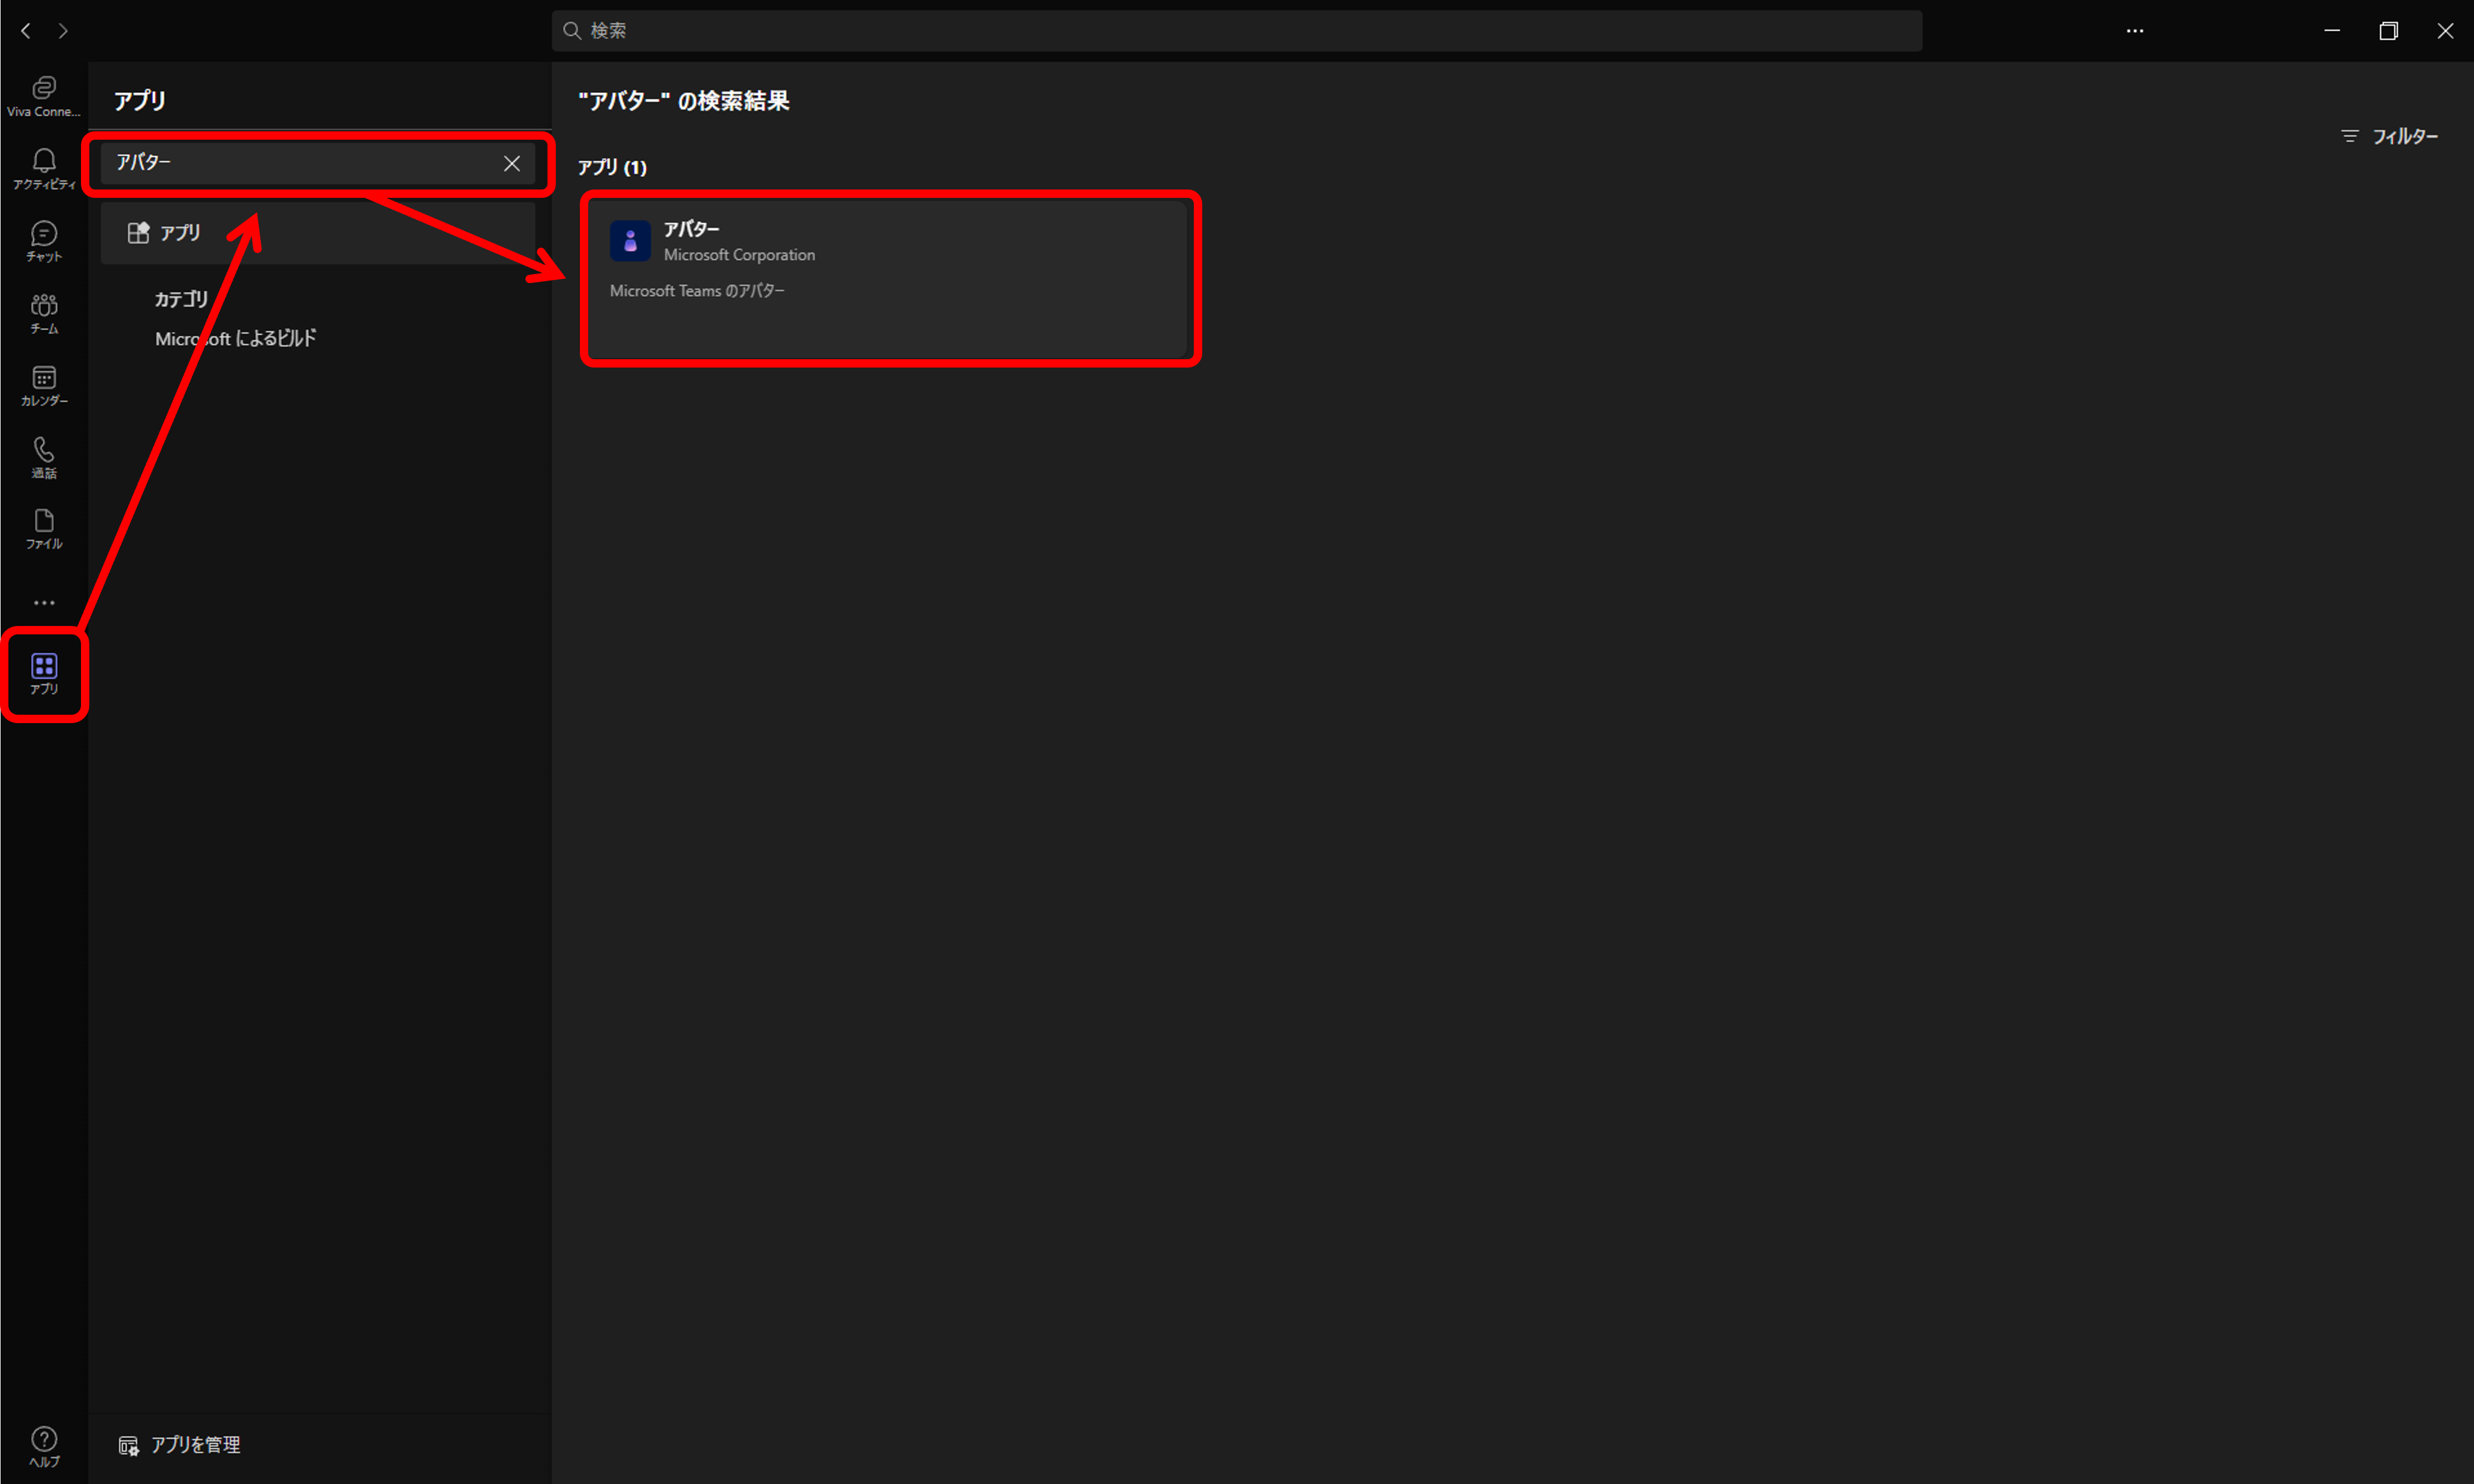Go forward with the right arrow

(x=63, y=31)
